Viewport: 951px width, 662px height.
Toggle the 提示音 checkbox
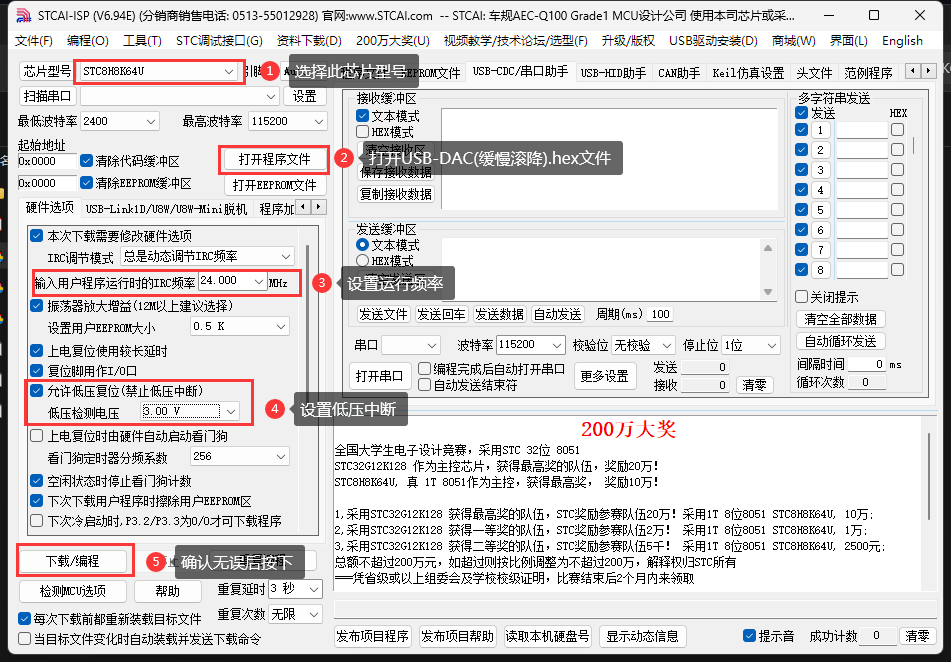click(x=750, y=635)
